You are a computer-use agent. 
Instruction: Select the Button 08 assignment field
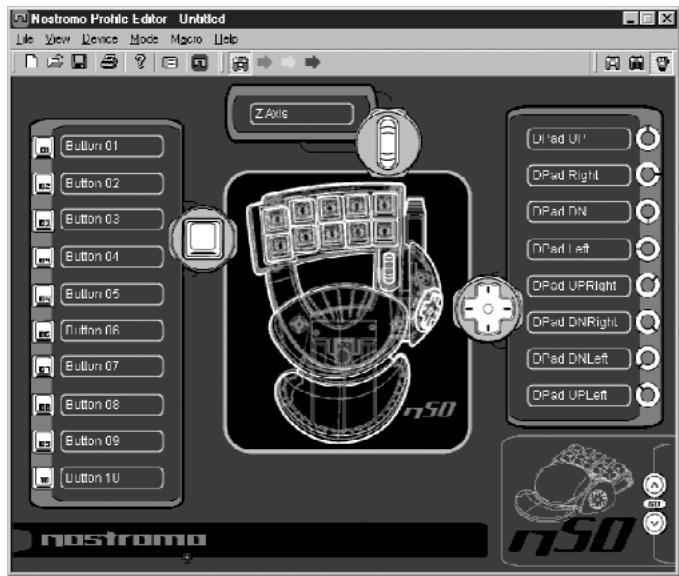pyautogui.click(x=112, y=405)
